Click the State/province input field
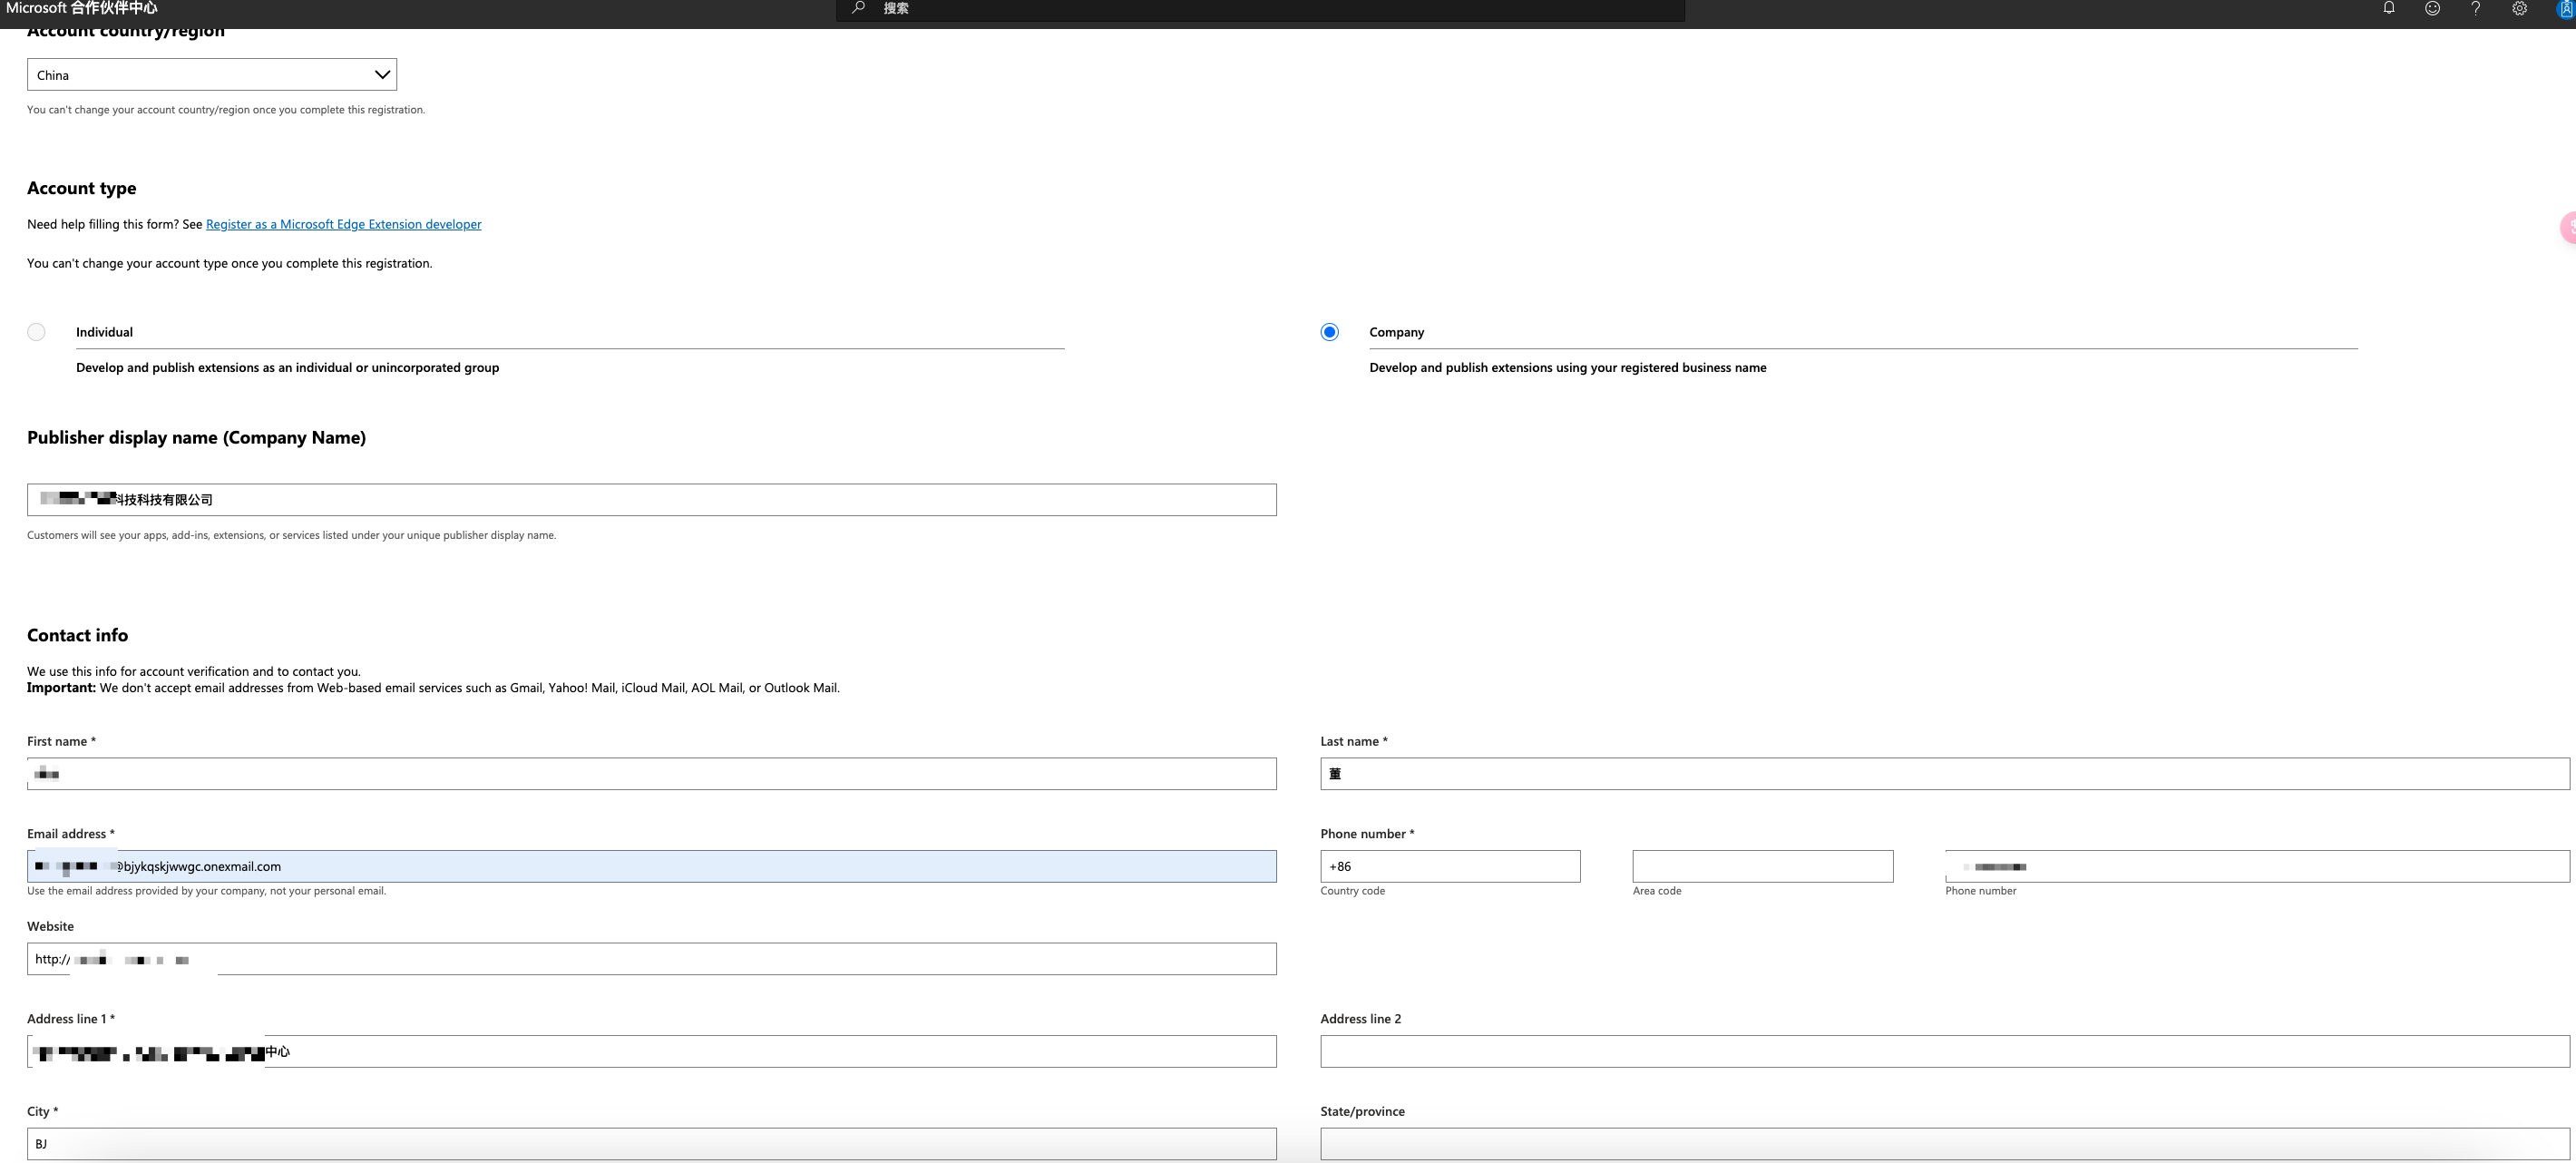 point(1944,1144)
